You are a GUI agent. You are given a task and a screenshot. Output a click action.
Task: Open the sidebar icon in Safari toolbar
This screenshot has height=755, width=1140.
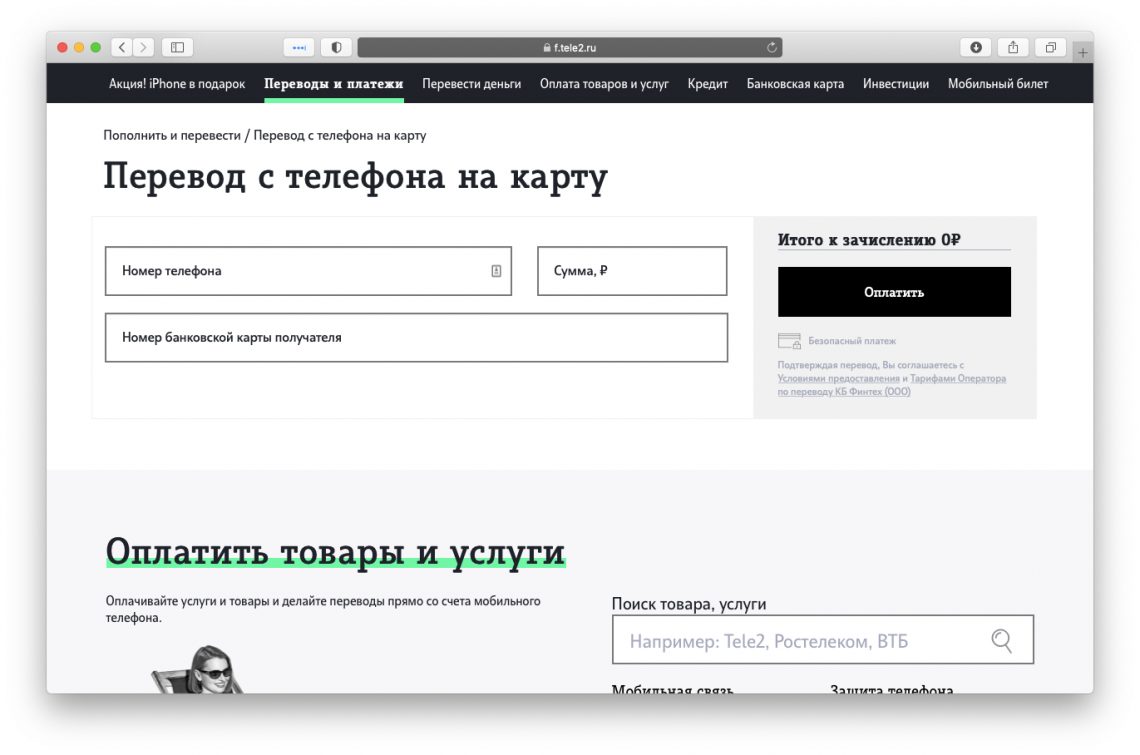pyautogui.click(x=176, y=46)
